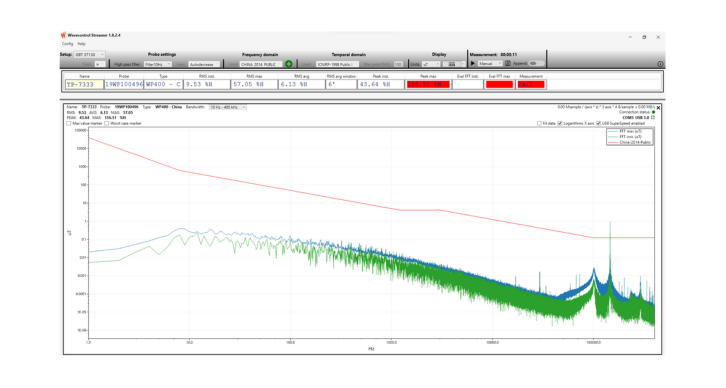Toggle the Append switch
726x388 pixels.
click(x=533, y=63)
